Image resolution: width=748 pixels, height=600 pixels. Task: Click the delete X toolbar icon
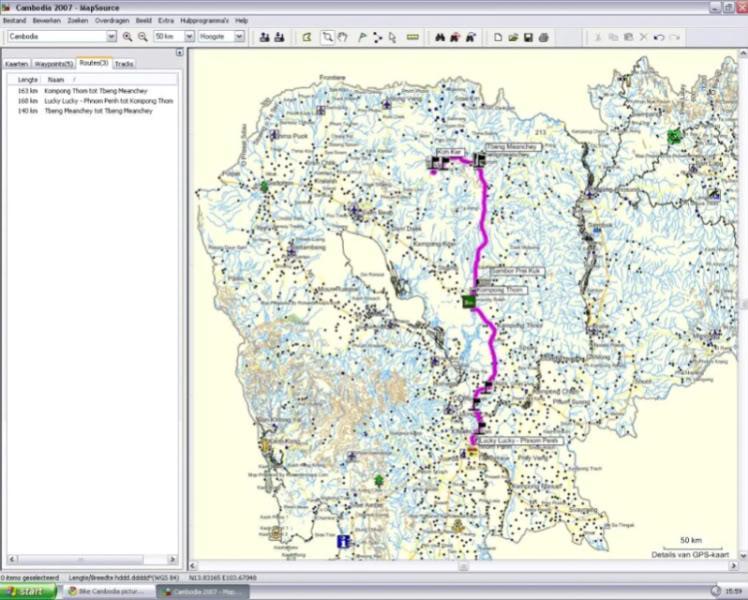644,37
